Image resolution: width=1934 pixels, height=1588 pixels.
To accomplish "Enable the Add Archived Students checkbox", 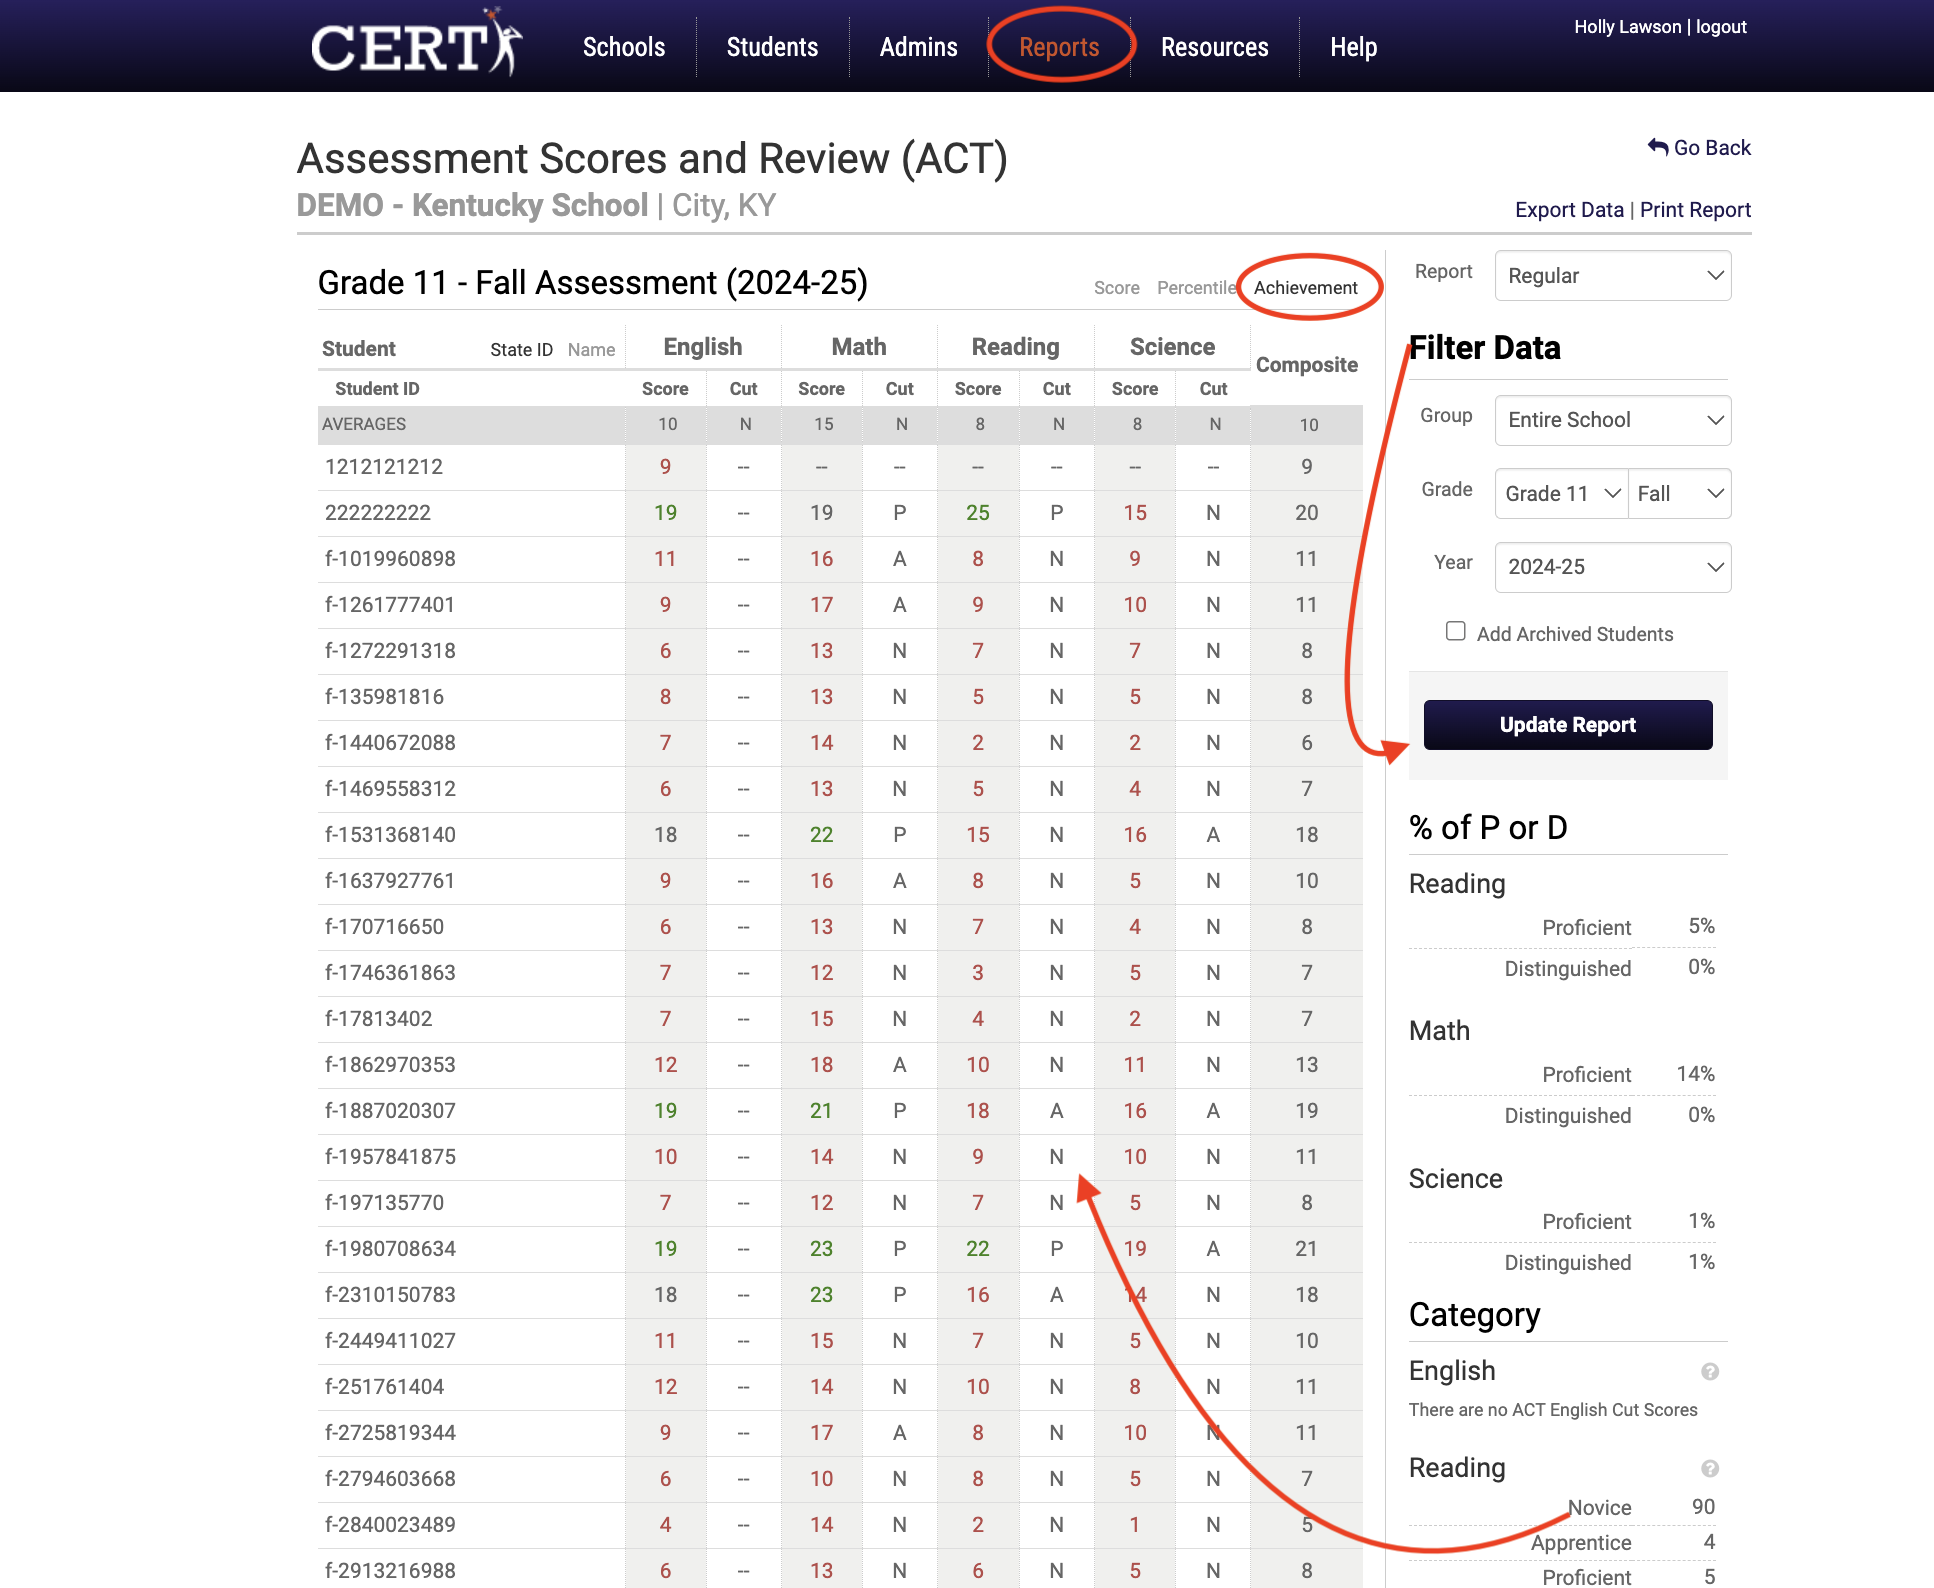I will (x=1455, y=631).
